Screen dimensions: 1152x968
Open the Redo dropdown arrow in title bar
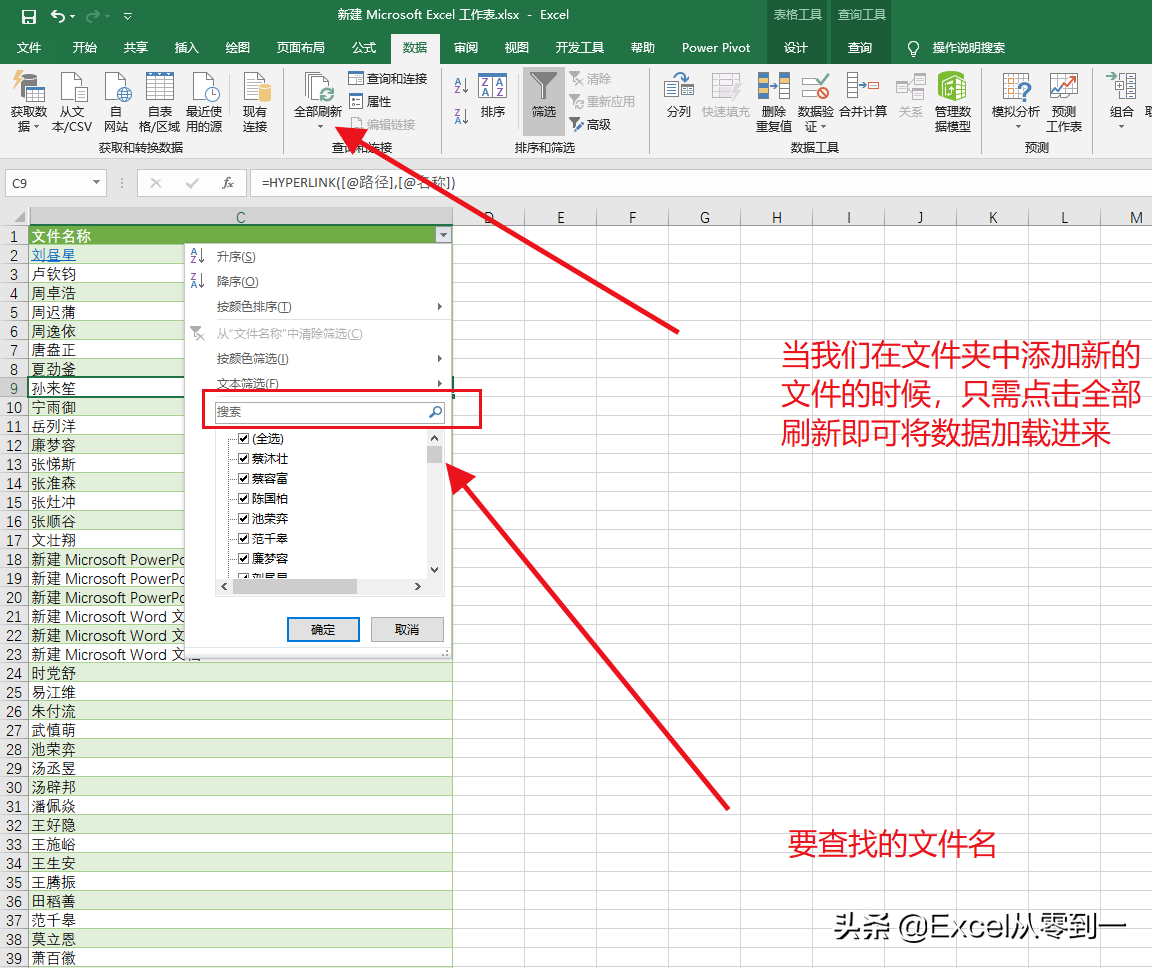[x=107, y=16]
